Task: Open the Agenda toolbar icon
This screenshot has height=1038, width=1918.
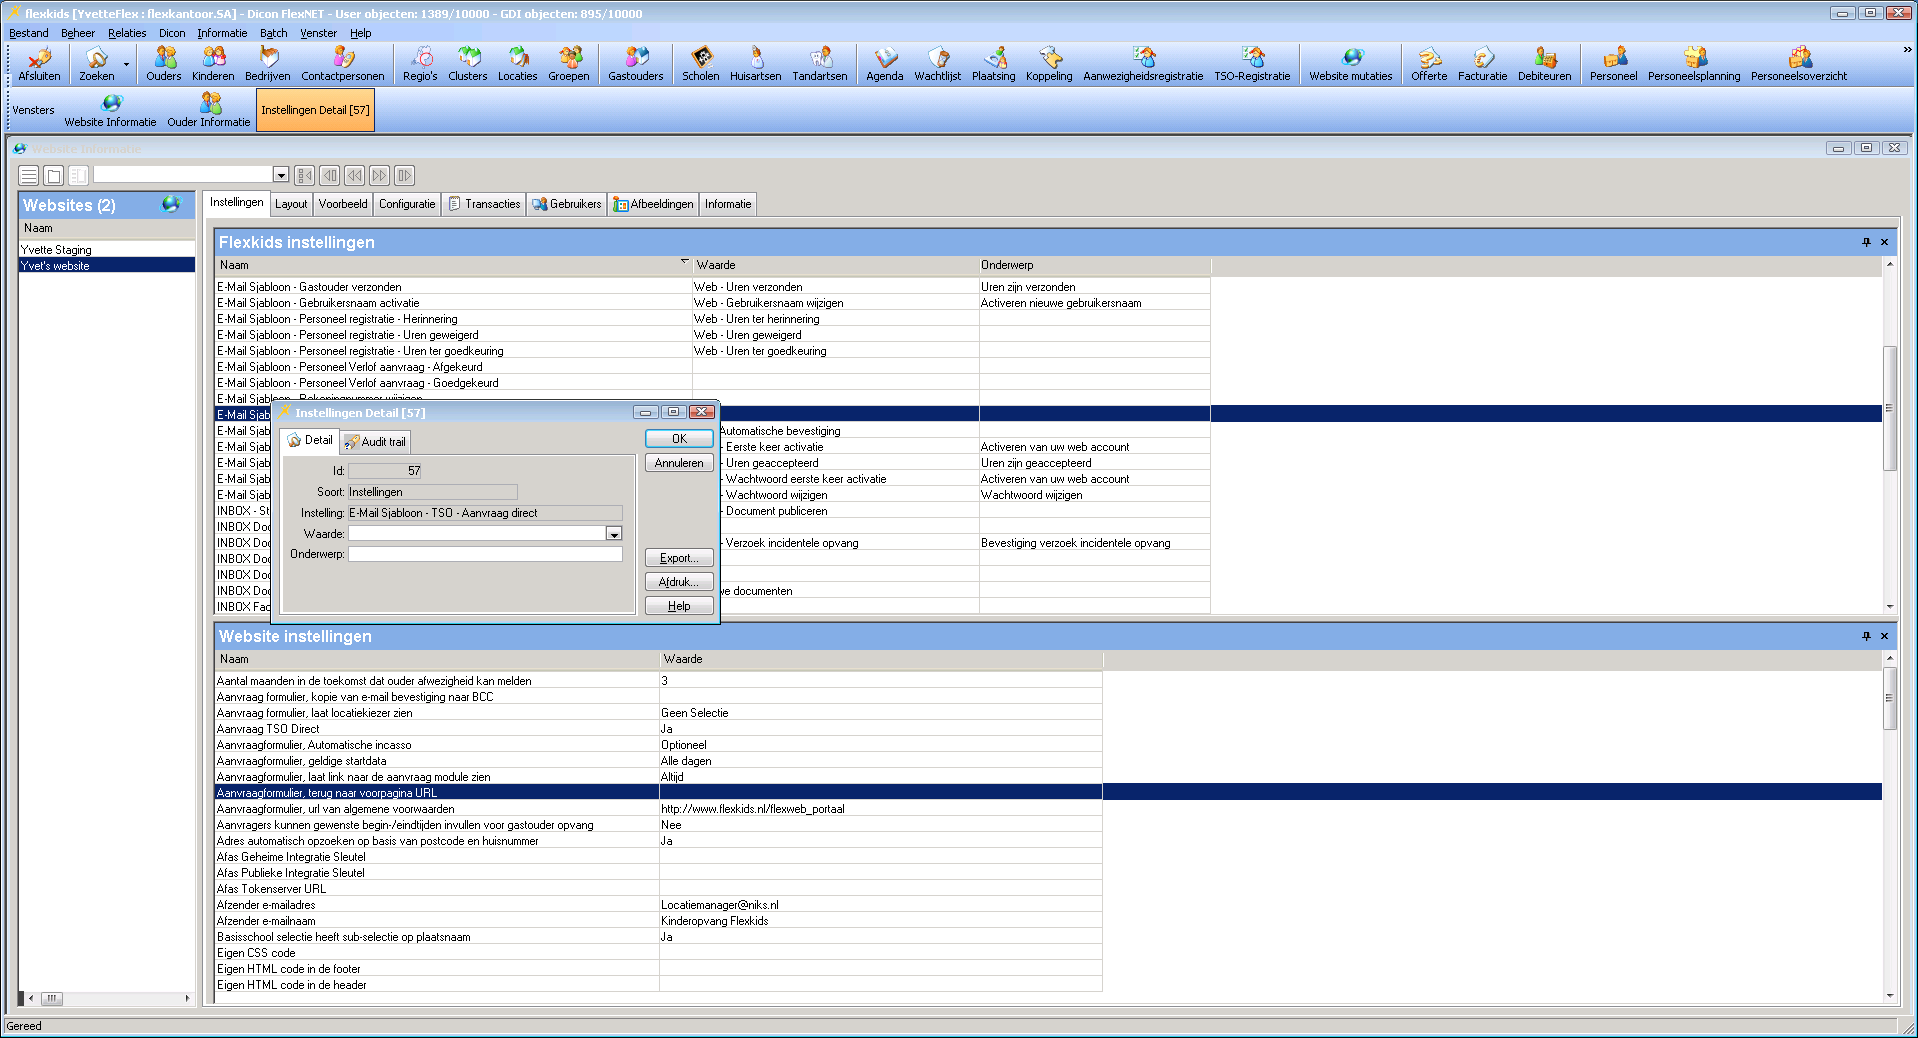Action: 884,63
